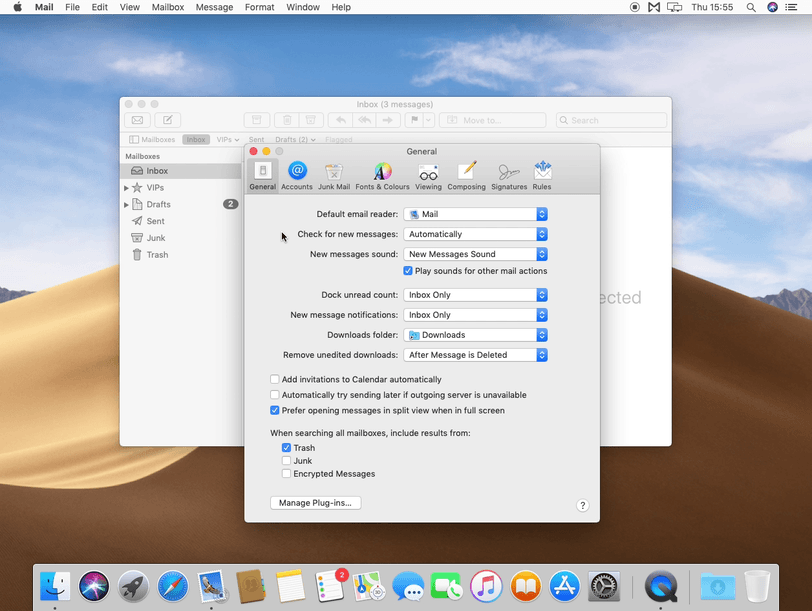Open Junk Mail preferences
The image size is (812, 611).
334,175
